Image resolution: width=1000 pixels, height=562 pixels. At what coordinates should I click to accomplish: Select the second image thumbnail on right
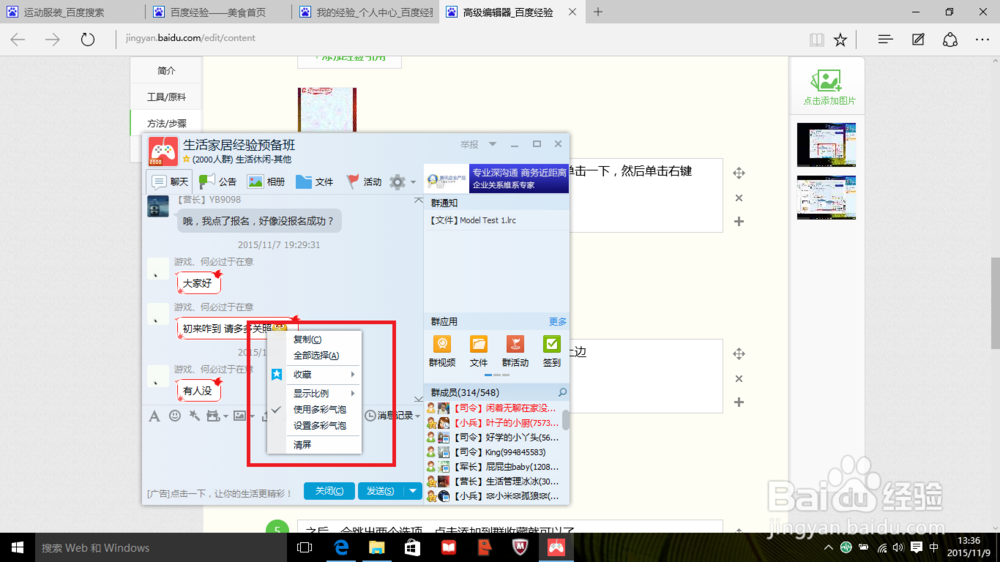[x=826, y=198]
